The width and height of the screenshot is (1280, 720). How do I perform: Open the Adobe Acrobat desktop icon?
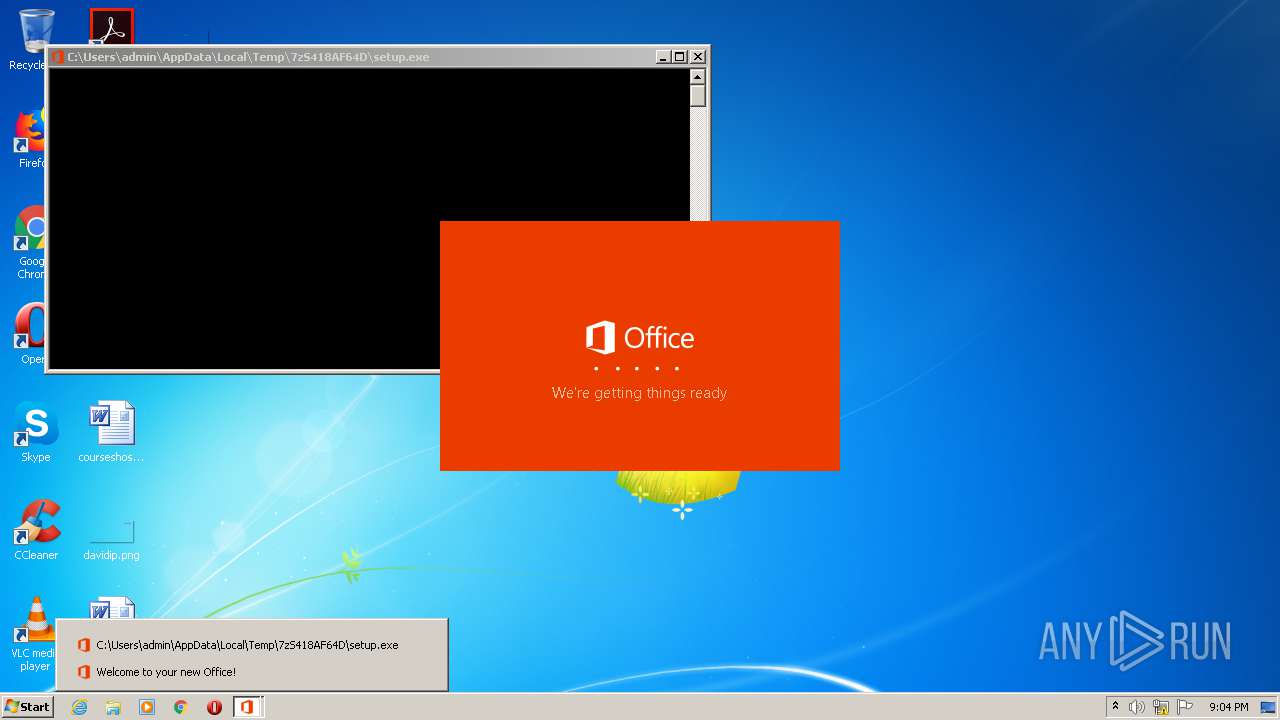111,27
